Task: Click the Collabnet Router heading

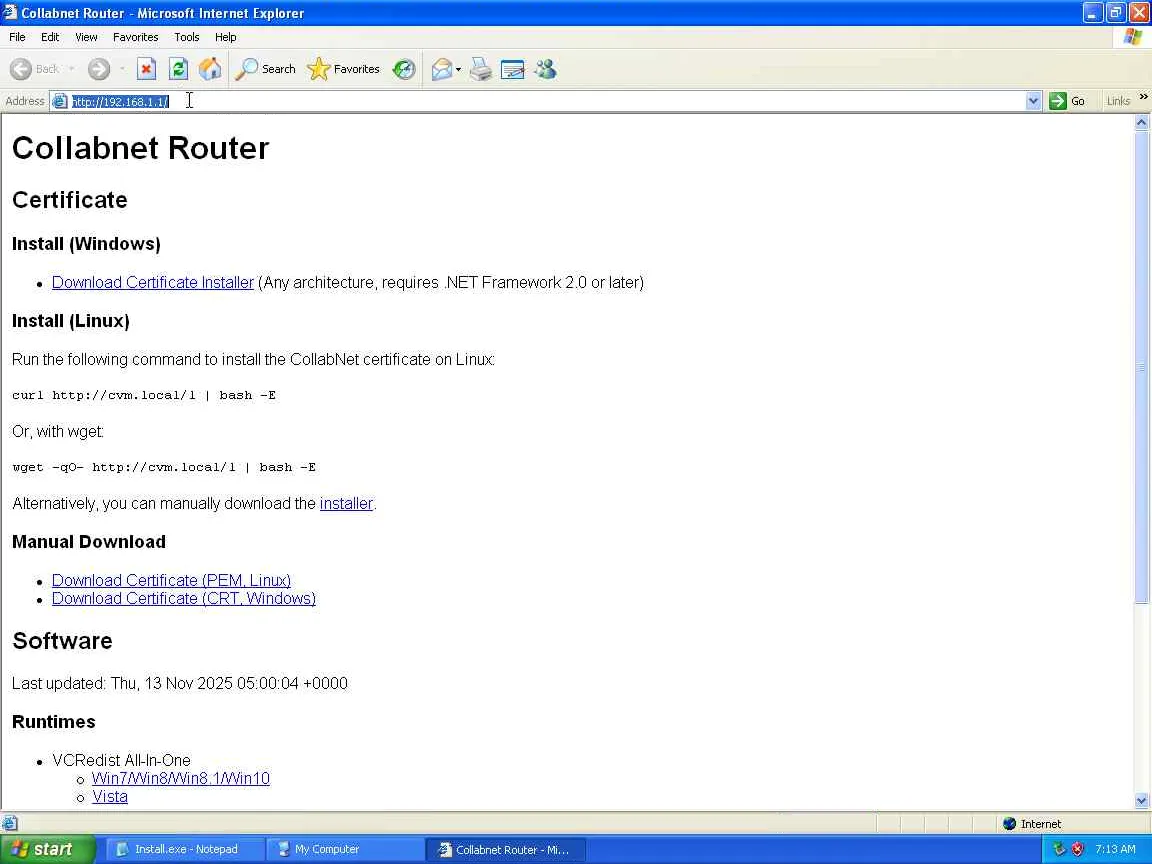Action: [140, 148]
